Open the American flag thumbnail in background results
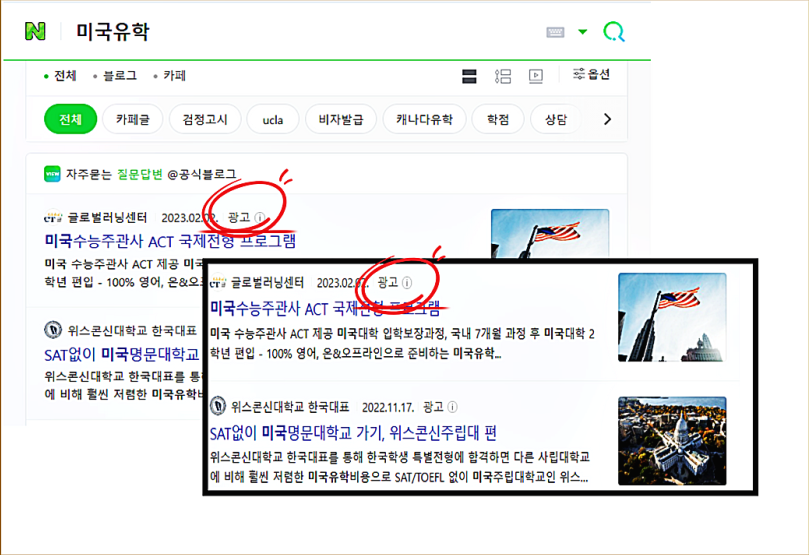 coord(550,233)
